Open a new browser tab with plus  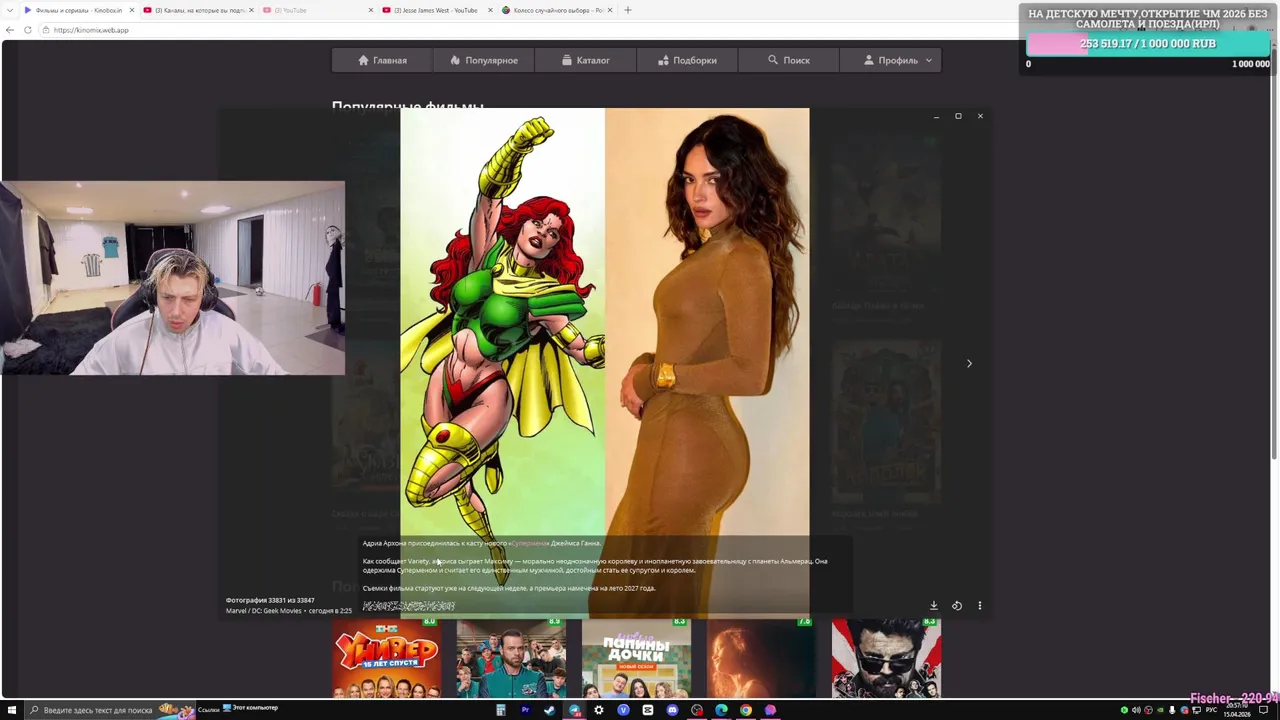(x=628, y=10)
